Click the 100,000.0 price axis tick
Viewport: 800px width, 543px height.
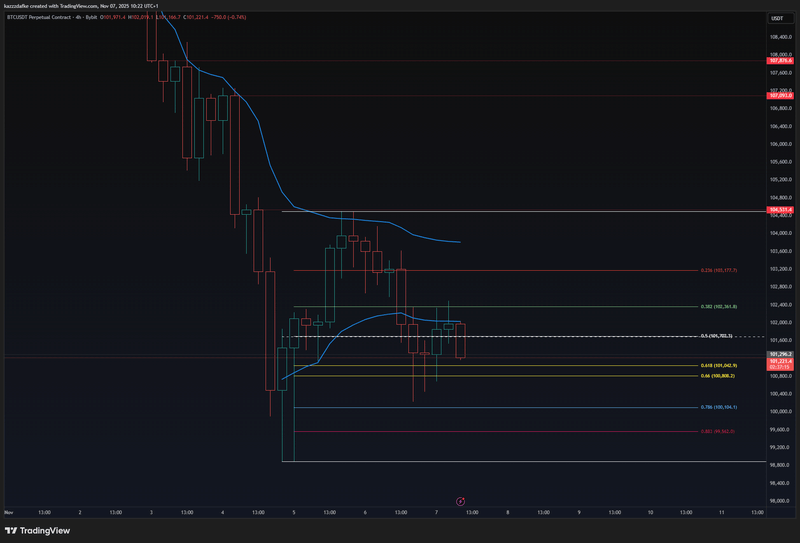tap(781, 412)
